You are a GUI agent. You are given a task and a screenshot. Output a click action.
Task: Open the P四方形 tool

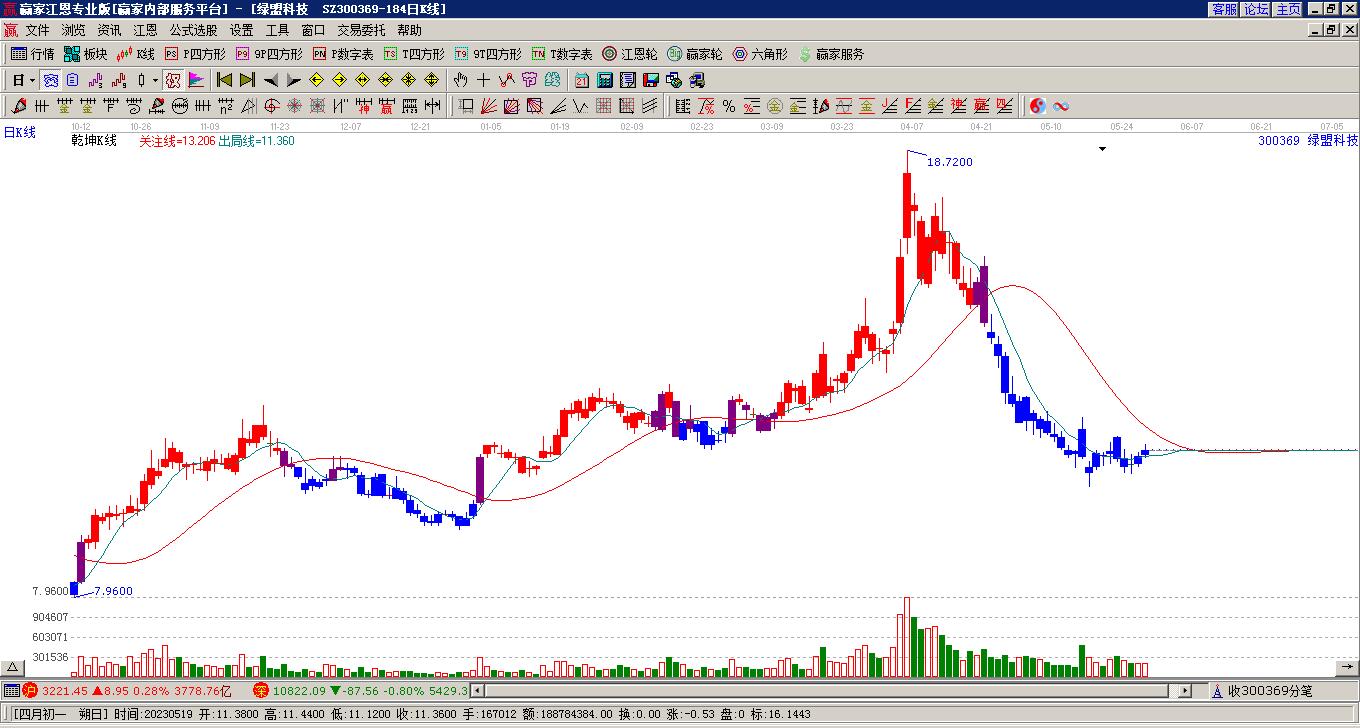pos(196,54)
